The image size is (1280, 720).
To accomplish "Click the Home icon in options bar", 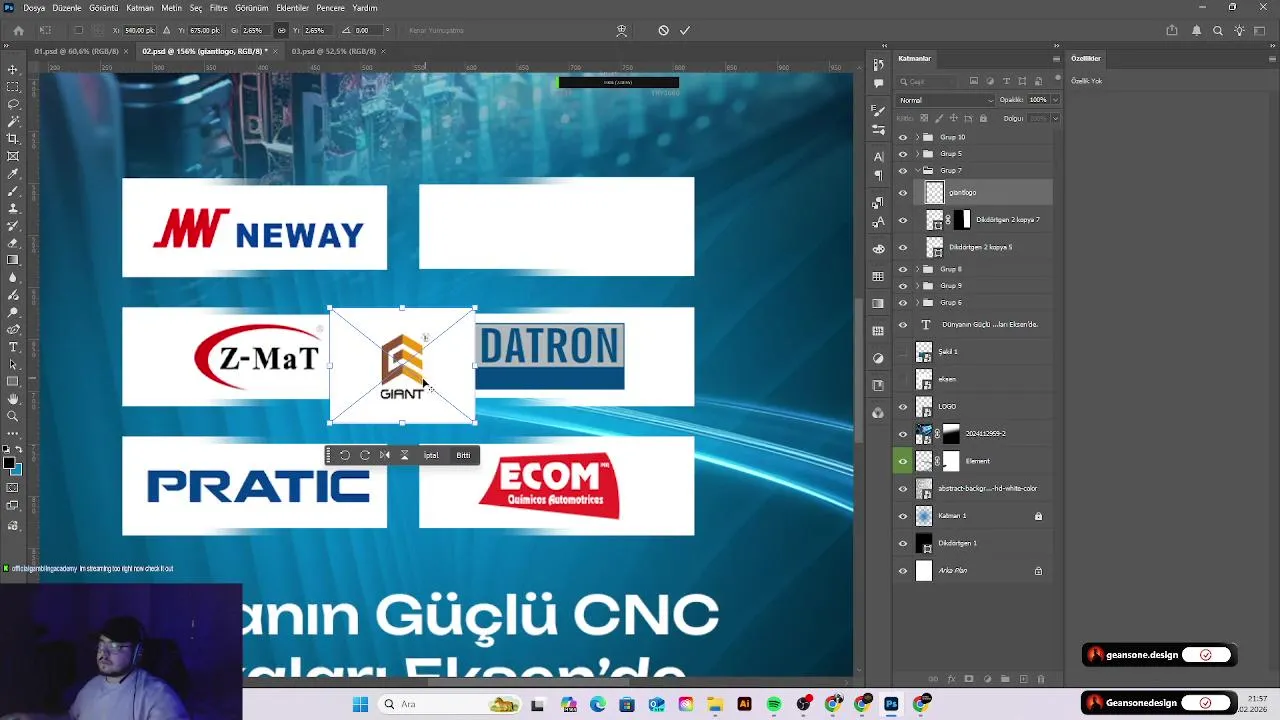I will 18,30.
